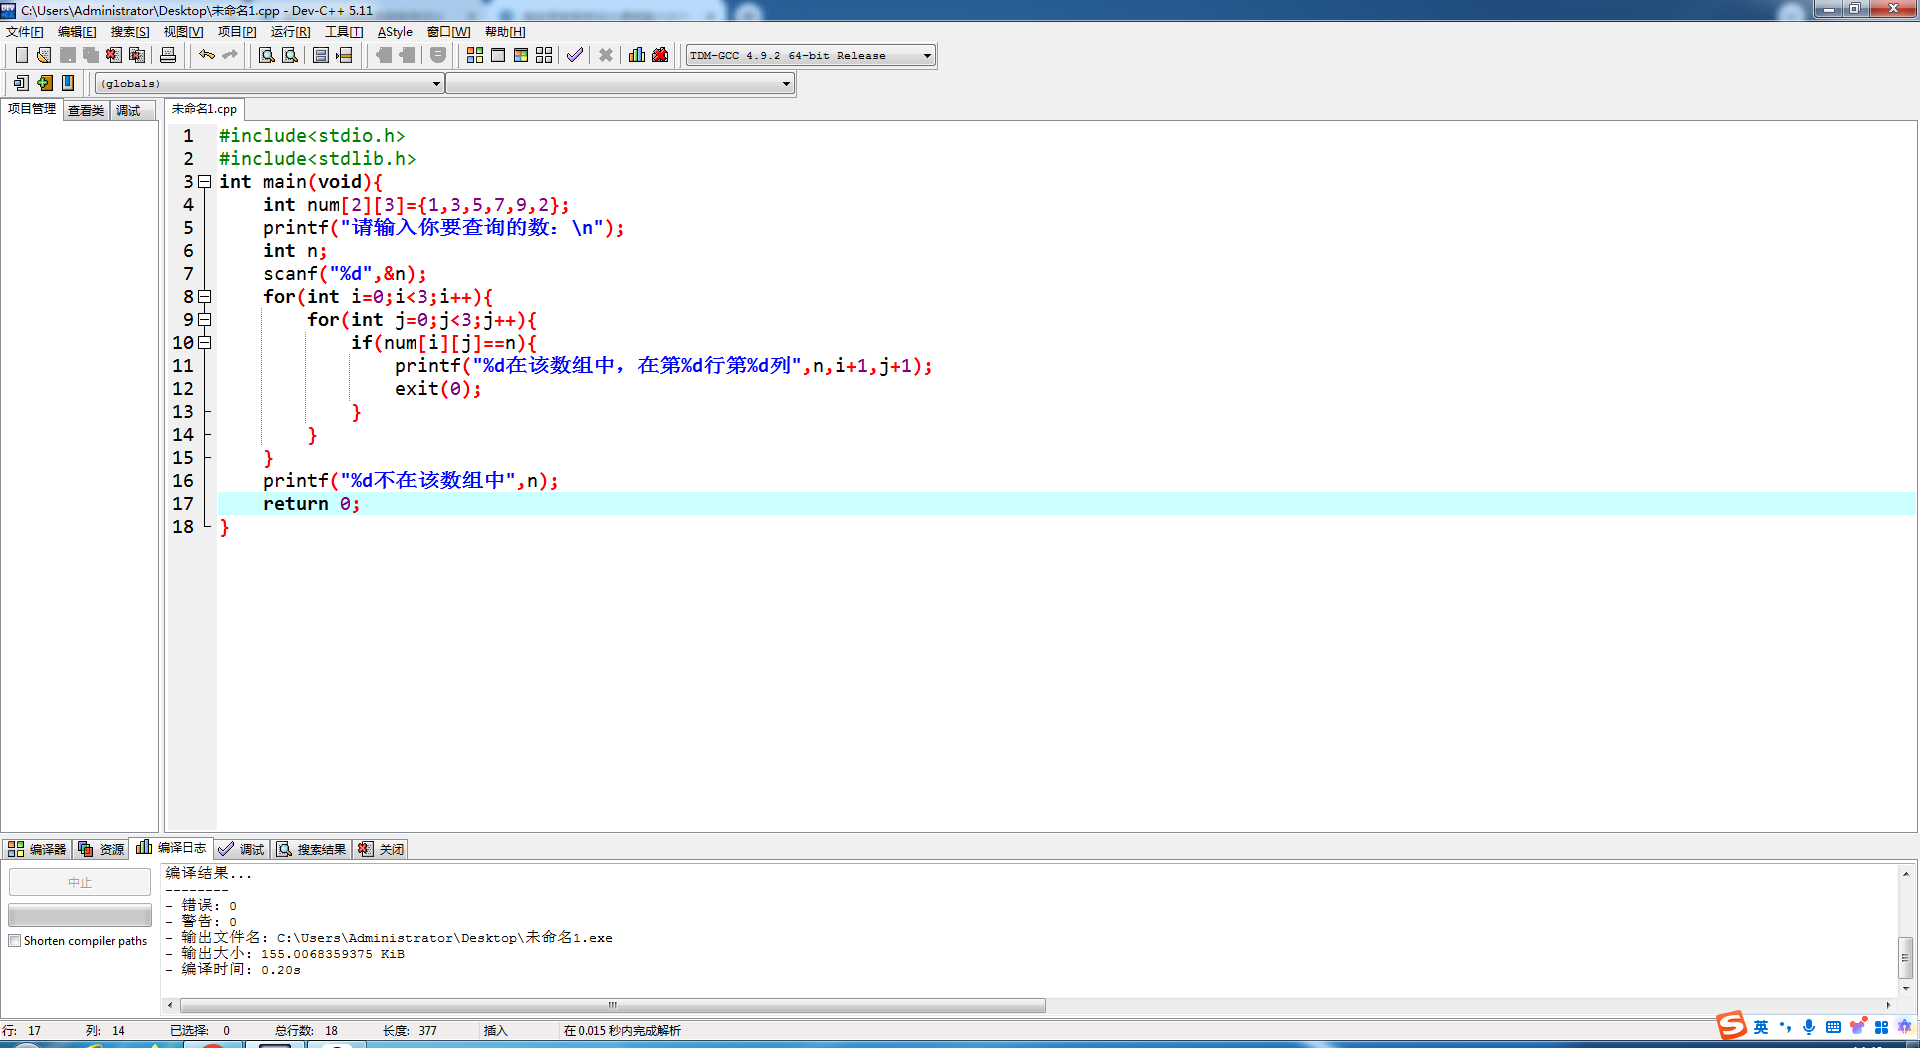Toggle the 英 language mode on IME bar

pos(1761,1027)
